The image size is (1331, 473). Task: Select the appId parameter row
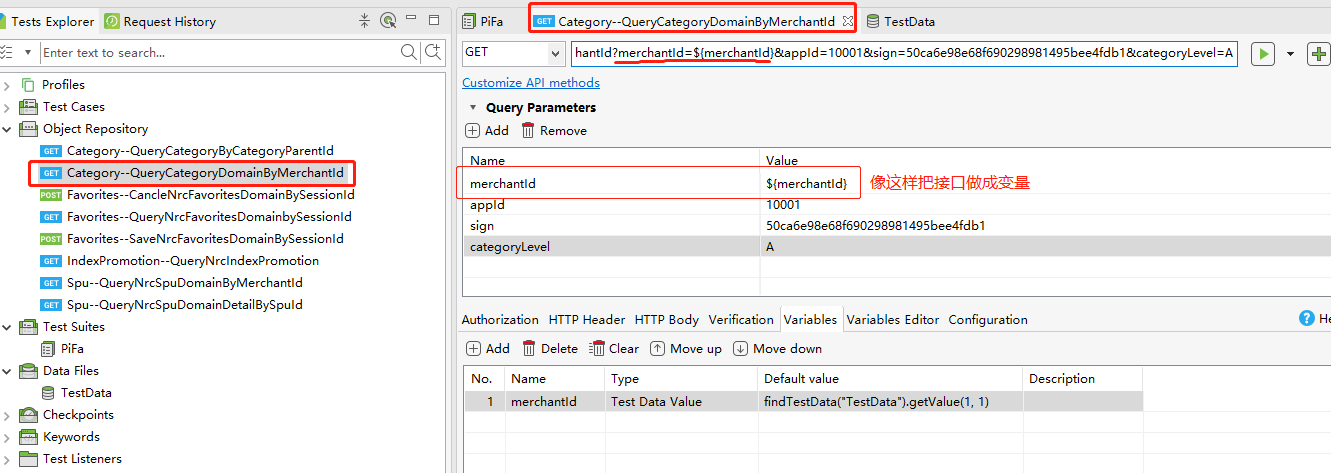click(x=897, y=205)
